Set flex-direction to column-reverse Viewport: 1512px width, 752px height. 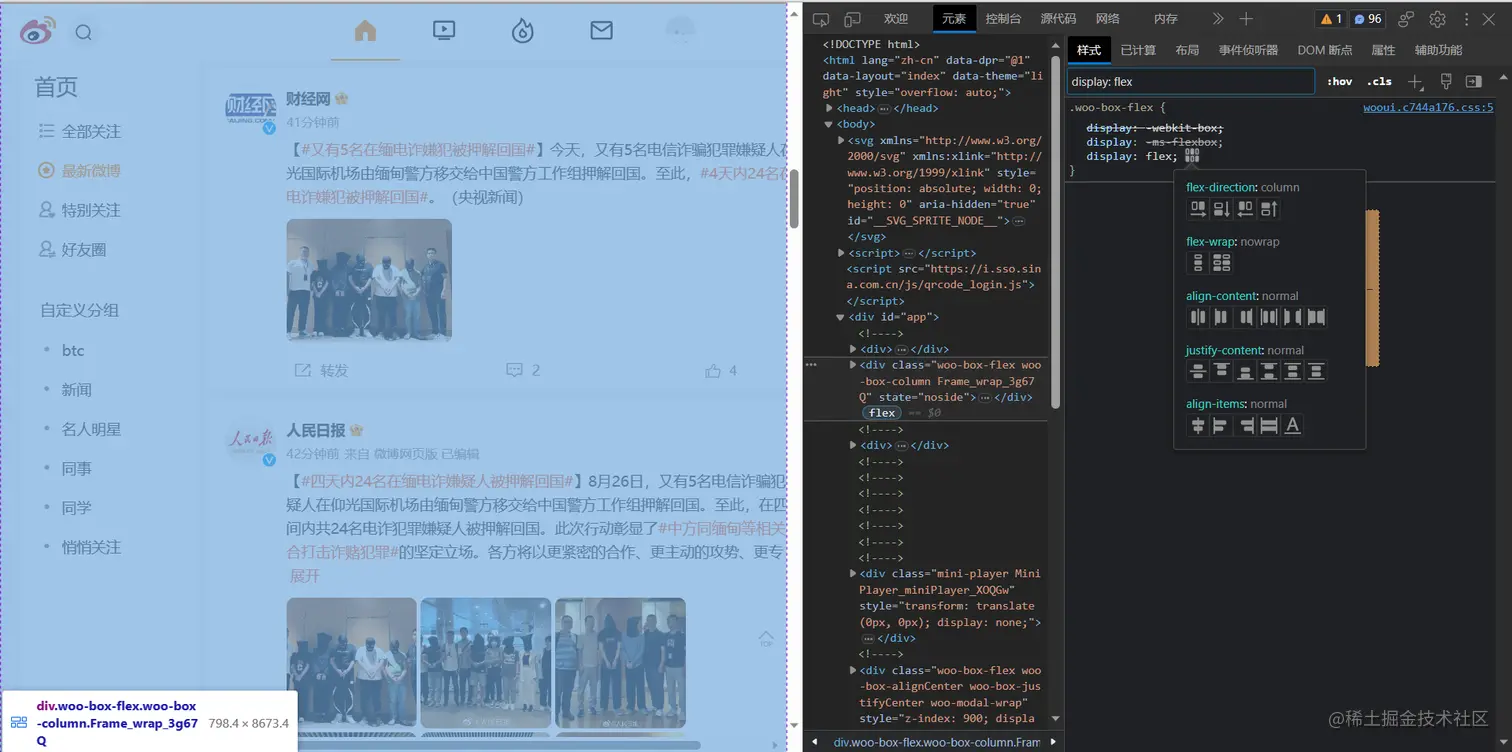(x=1269, y=209)
